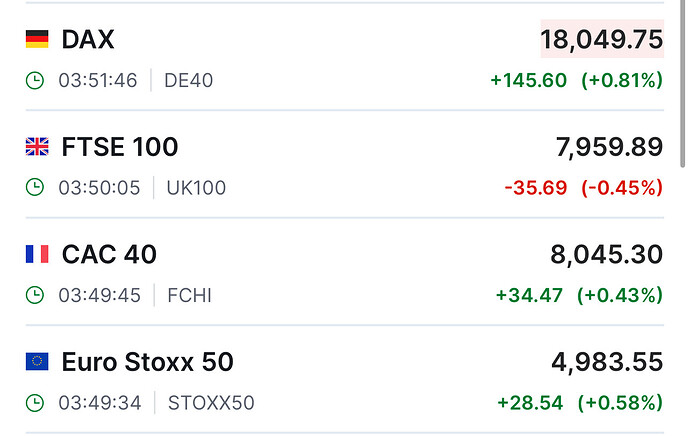
Task: Click the clock icon next to 03:49:34
Action: (35, 403)
